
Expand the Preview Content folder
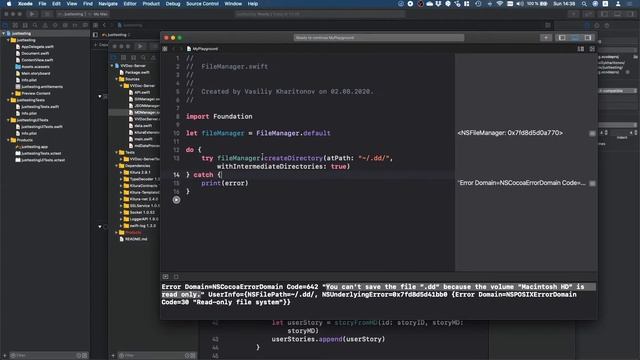click(x=13, y=93)
